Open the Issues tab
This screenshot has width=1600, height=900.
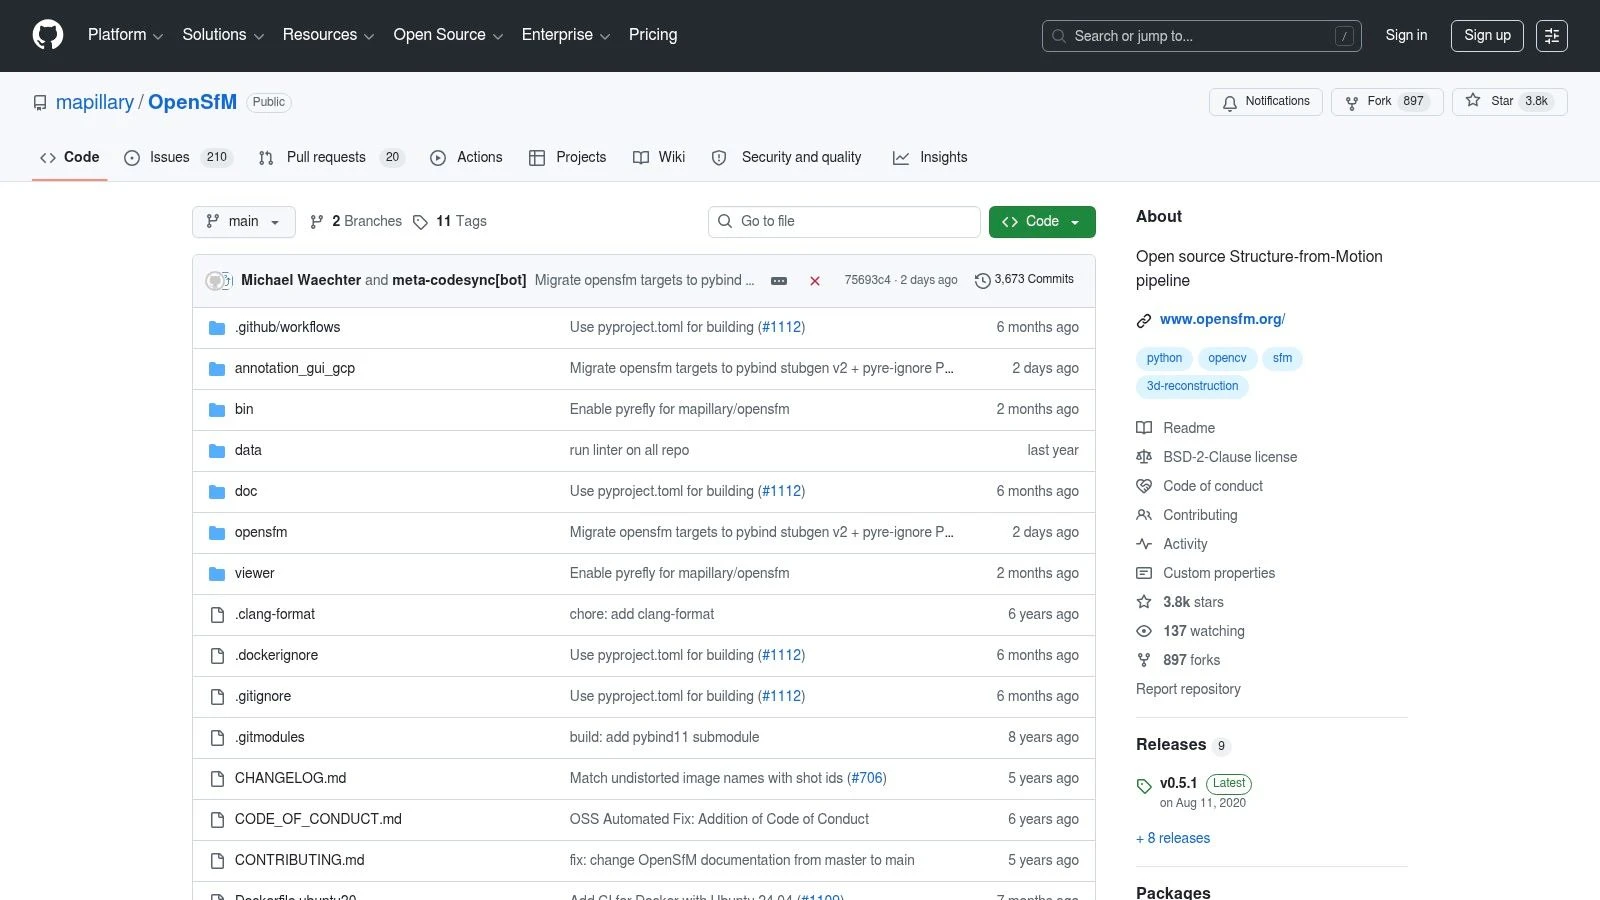click(178, 157)
